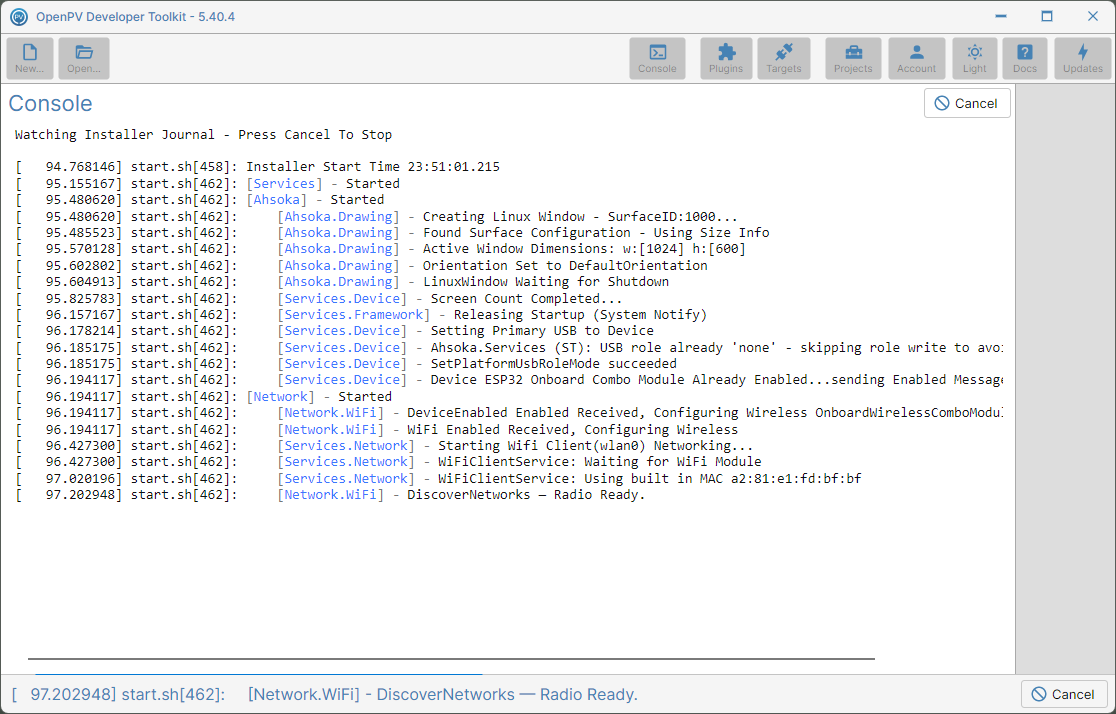Click 'Releasing Startup (System Notify)' line
Image resolution: width=1116 pixels, height=714 pixels.
tap(361, 315)
